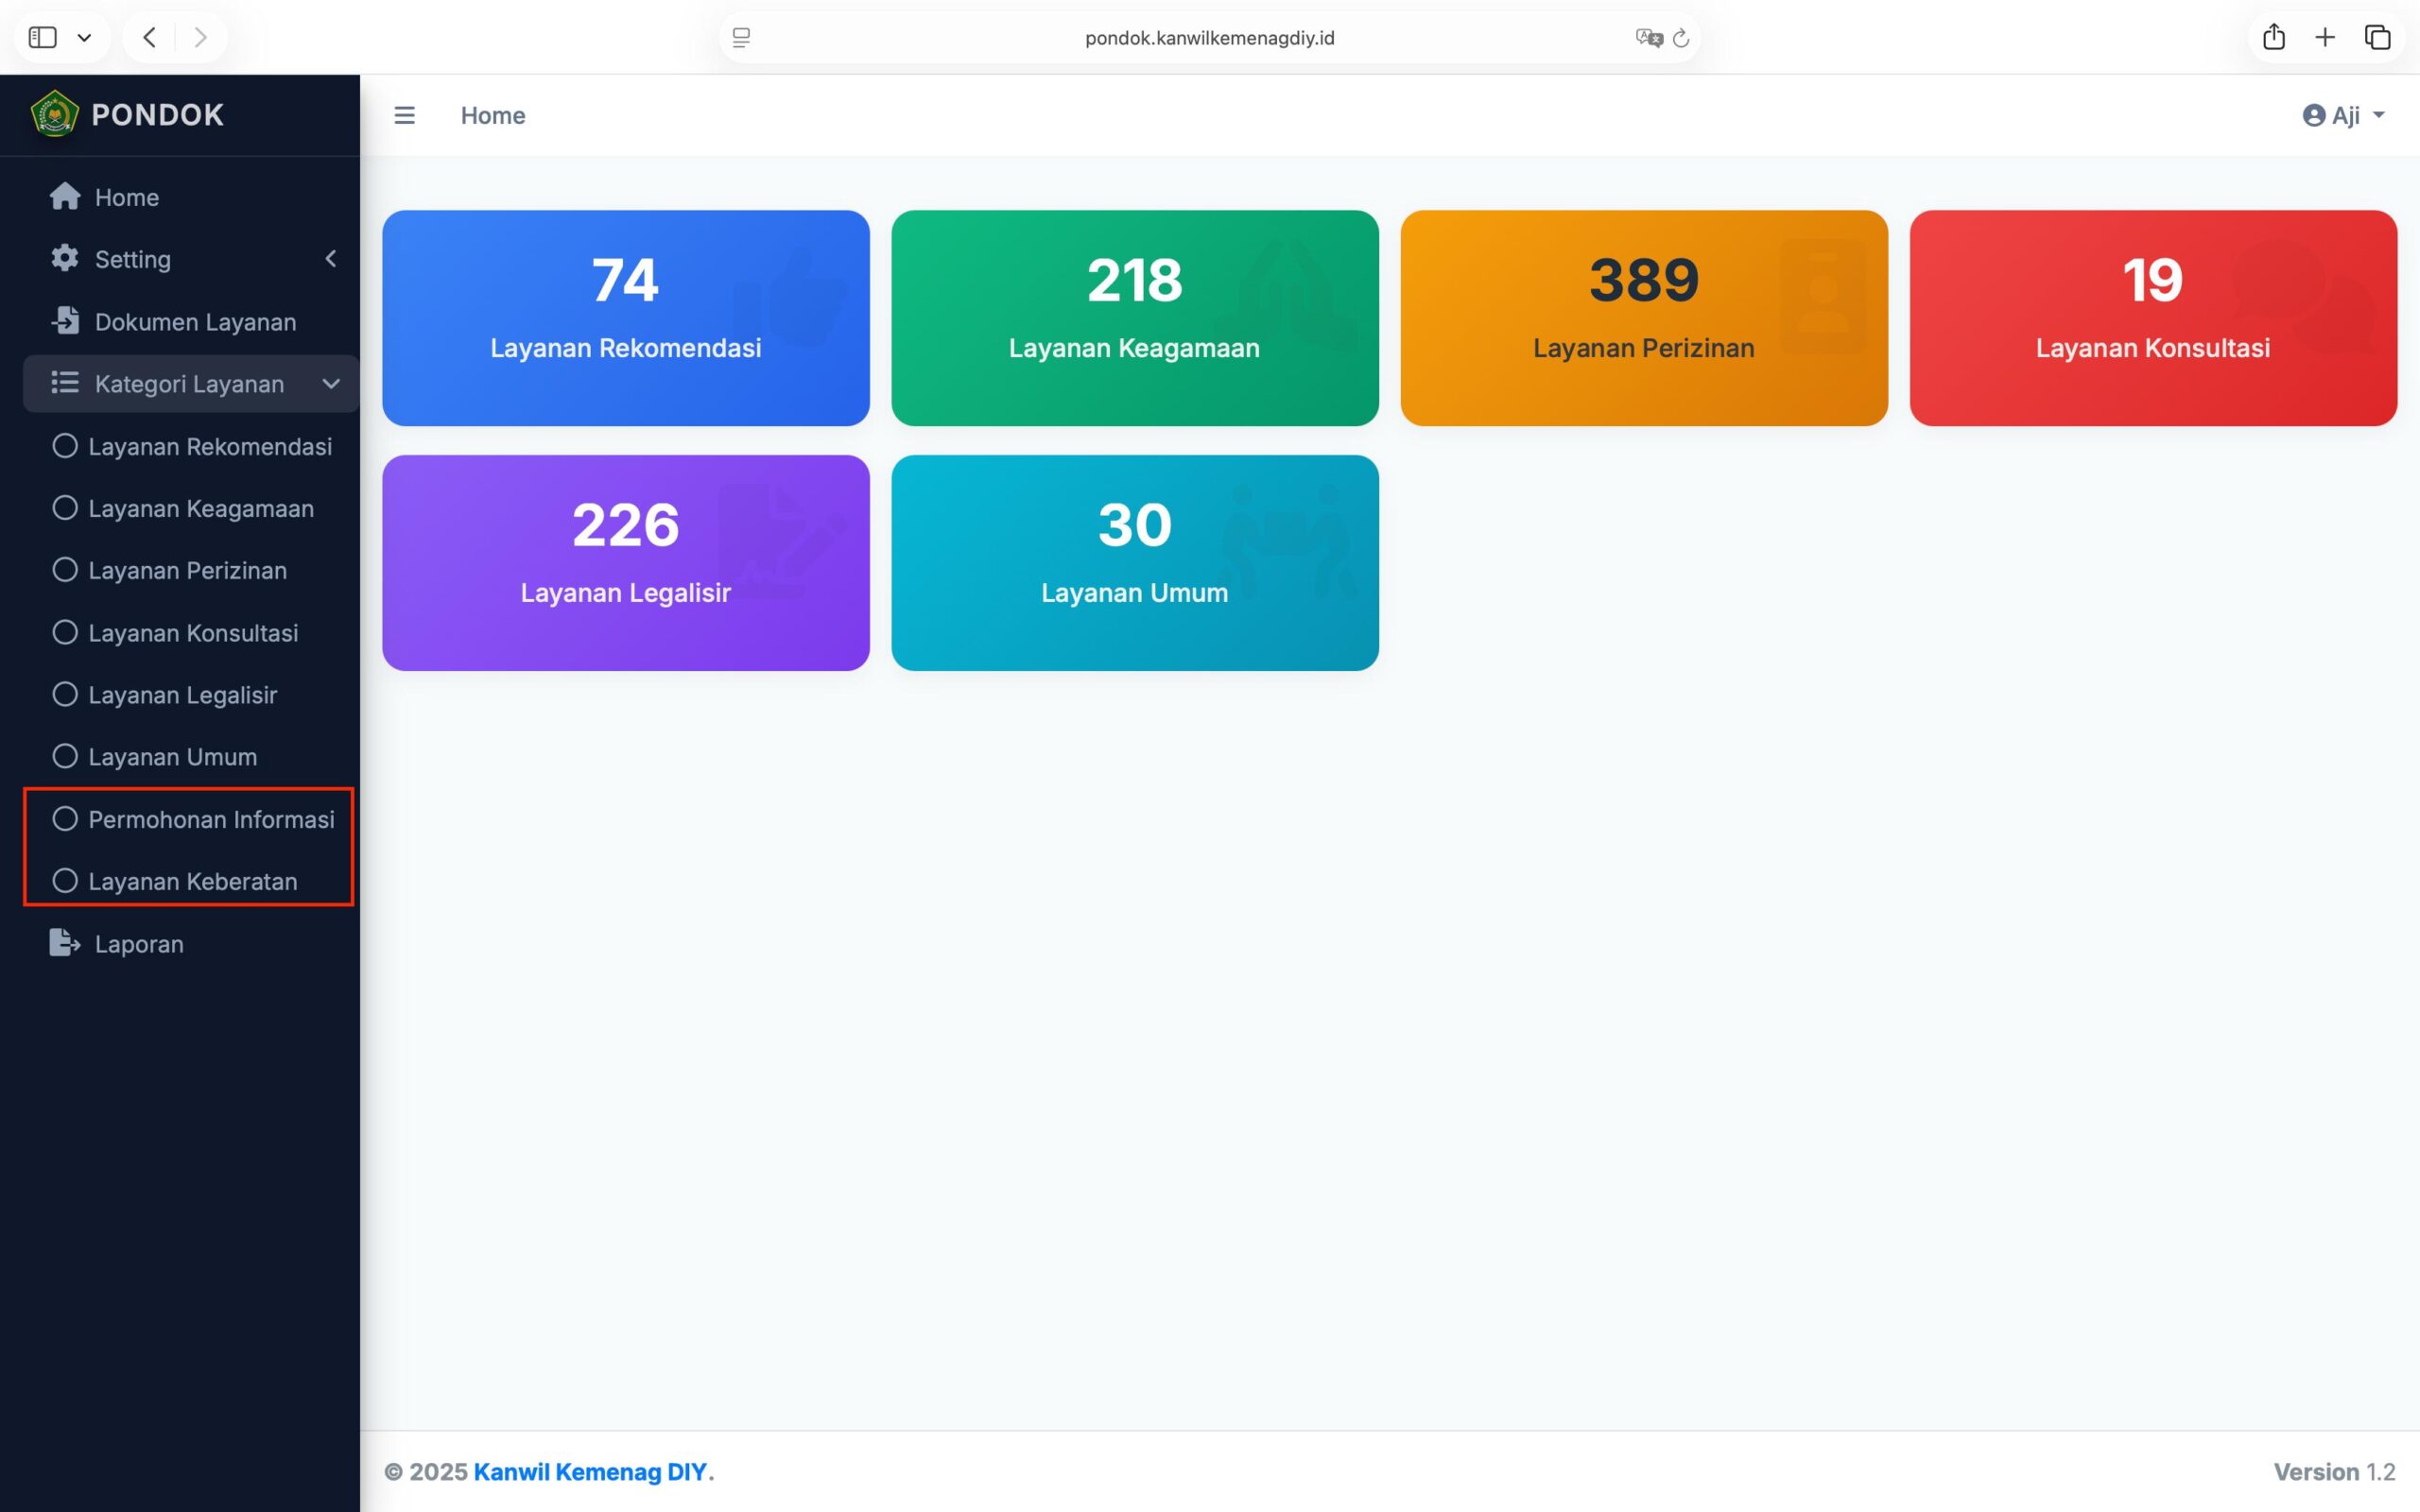Collapse Kategori Layanan with its chevron
The height and width of the screenshot is (1512, 2420).
[331, 384]
